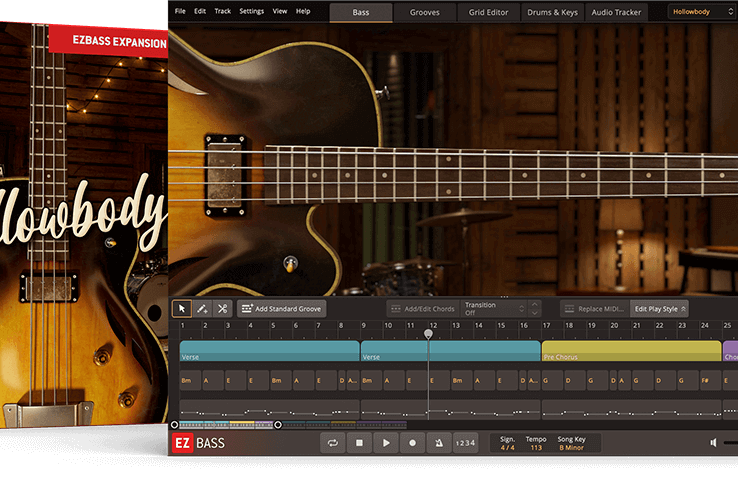Open the File menu
The height and width of the screenshot is (488, 738).
tap(180, 11)
